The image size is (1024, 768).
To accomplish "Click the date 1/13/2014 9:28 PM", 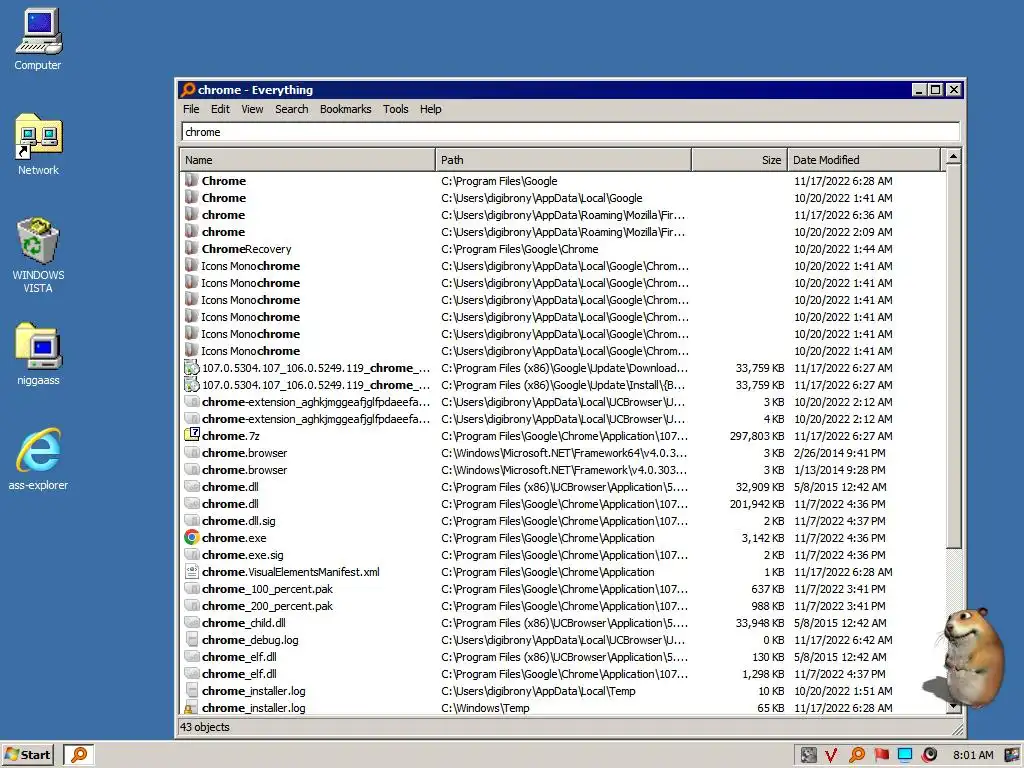I will click(839, 470).
